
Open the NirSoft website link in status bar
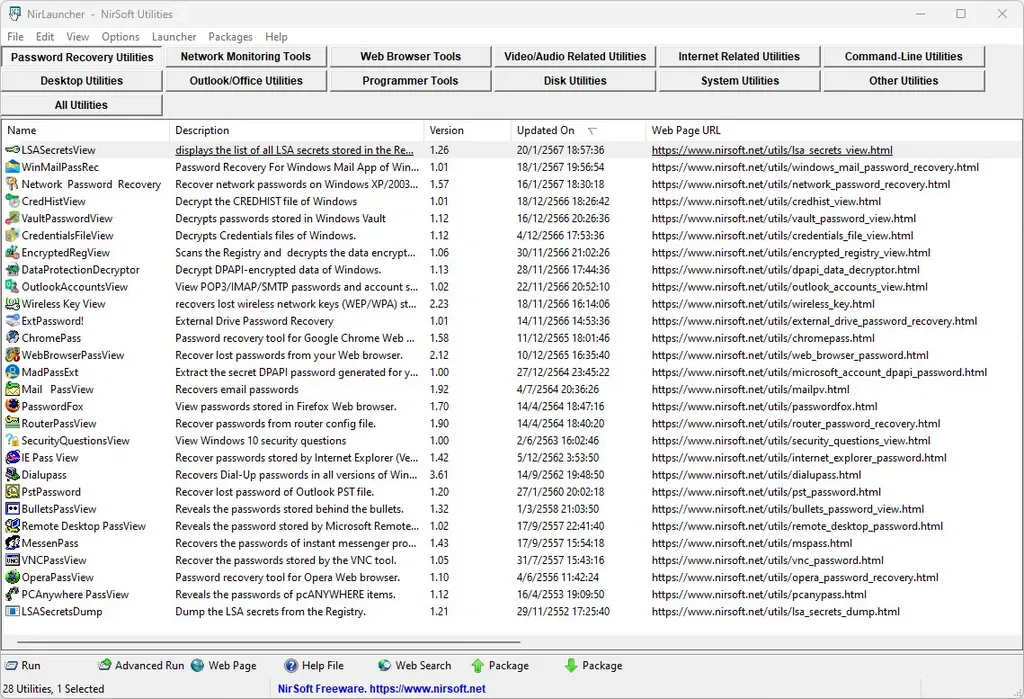click(x=427, y=689)
